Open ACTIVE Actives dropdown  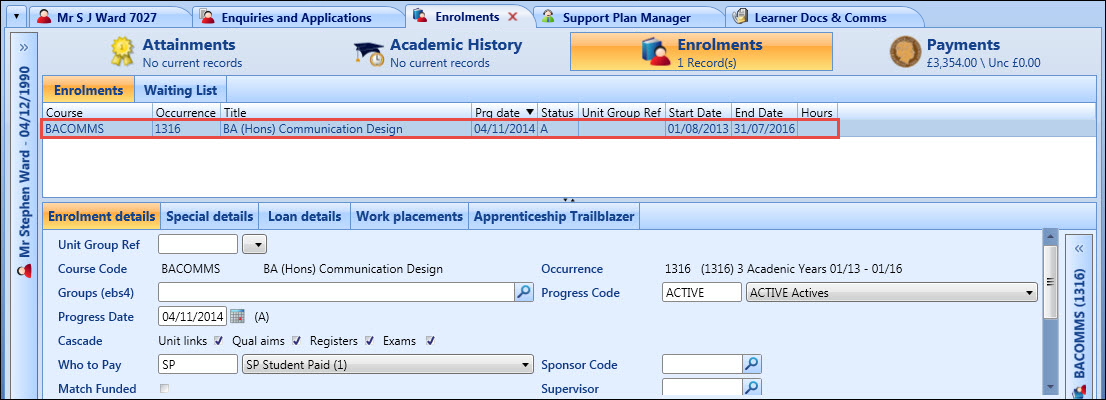coord(892,292)
